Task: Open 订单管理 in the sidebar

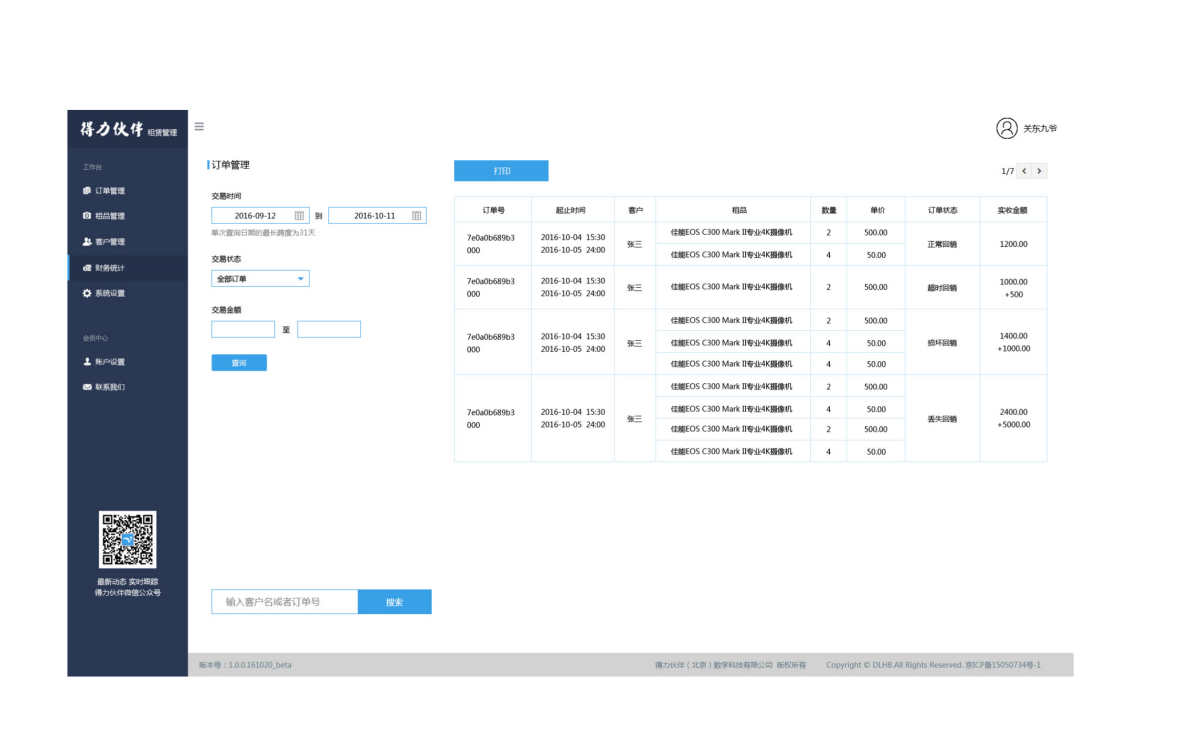Action: point(109,191)
